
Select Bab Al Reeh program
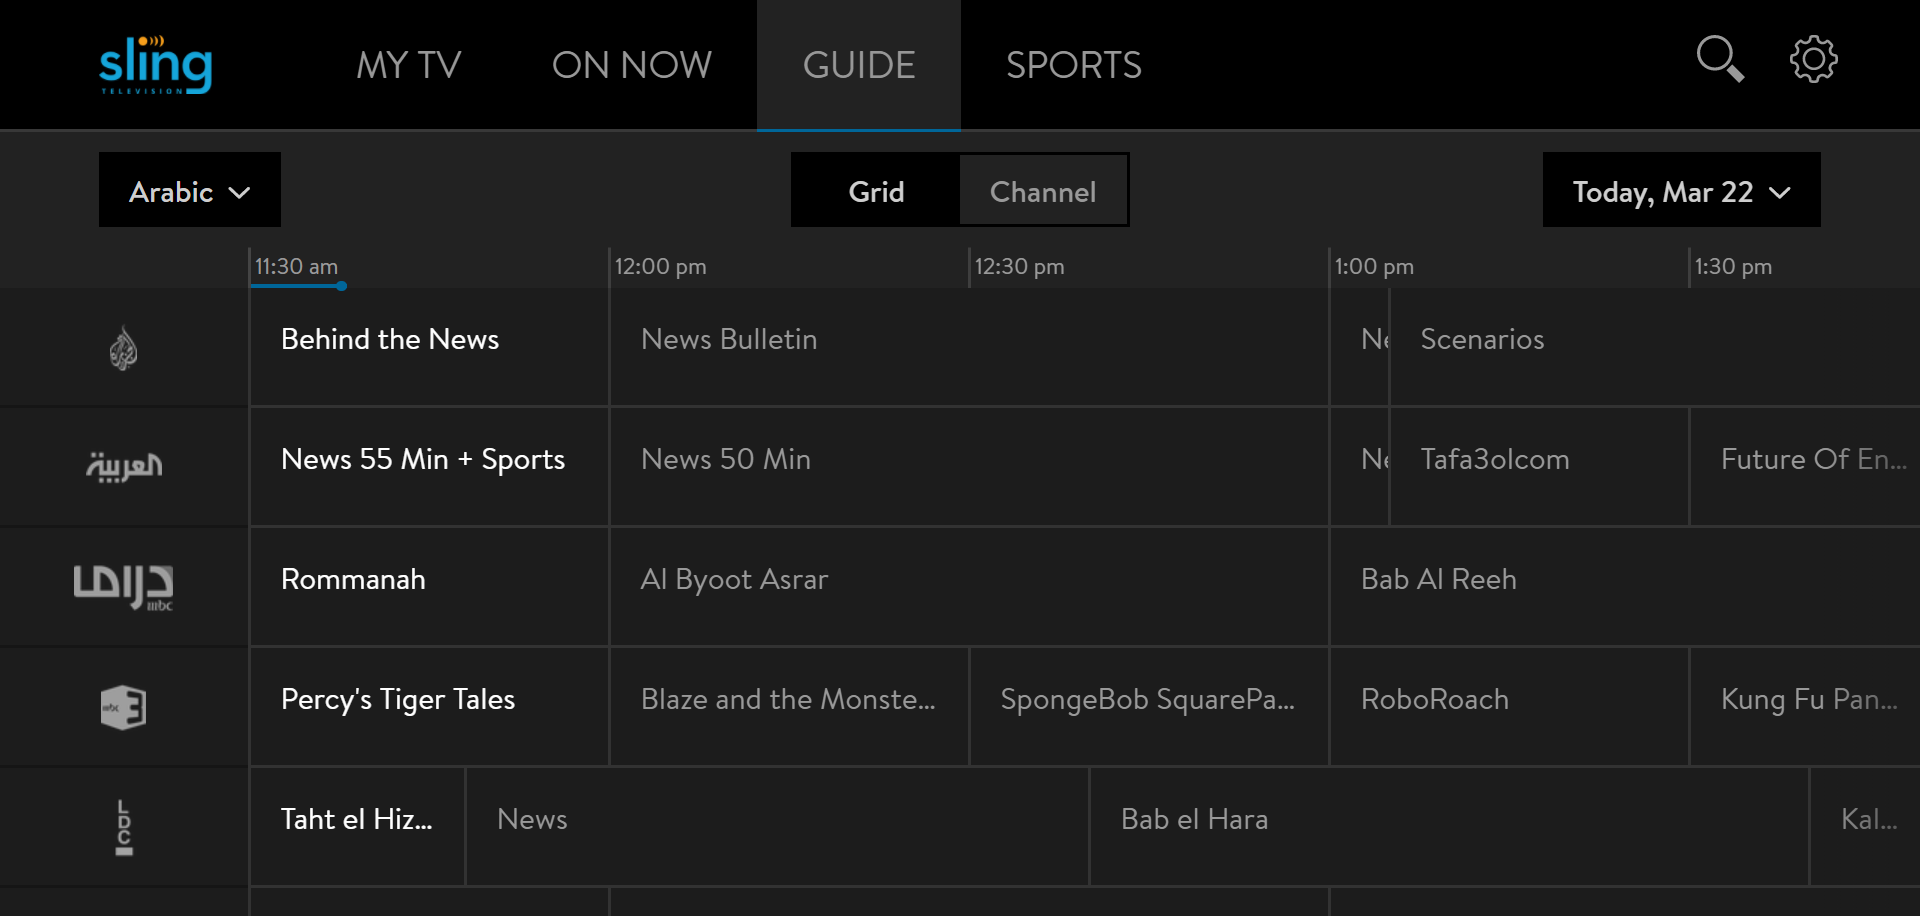(1625, 587)
